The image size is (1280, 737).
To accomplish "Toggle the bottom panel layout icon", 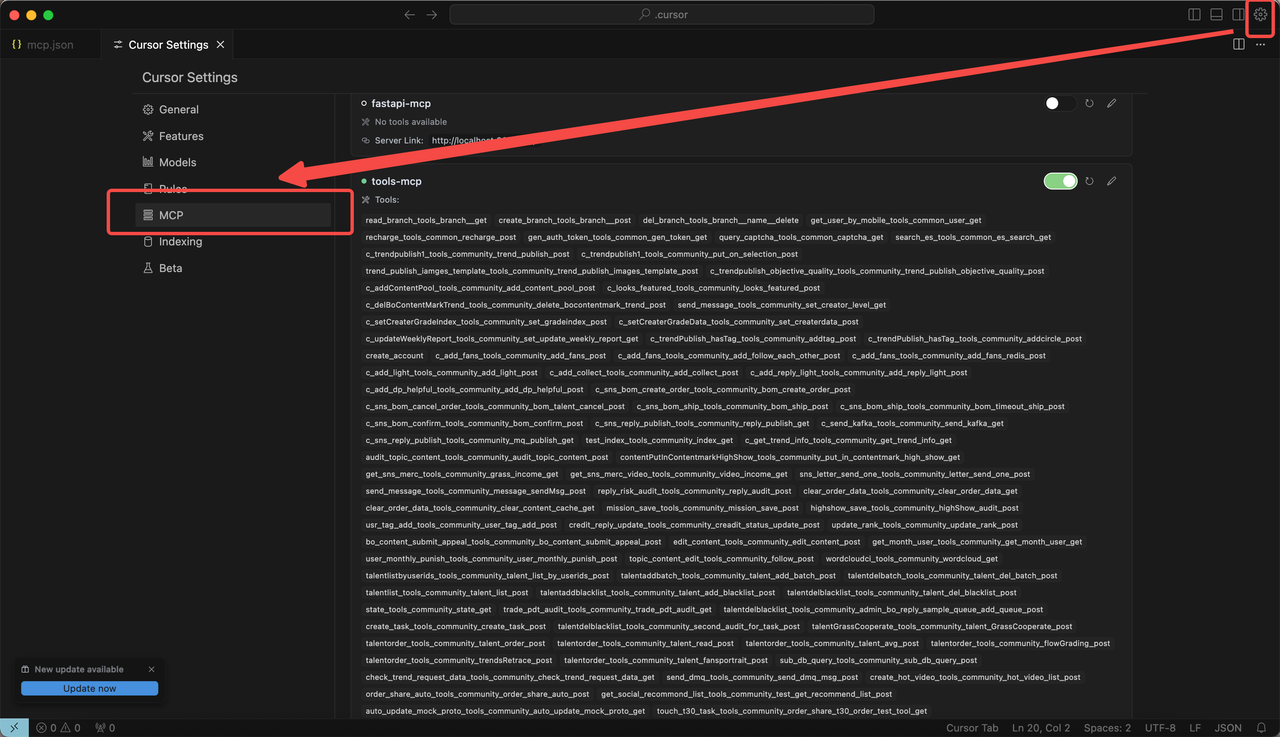I will tap(1217, 15).
